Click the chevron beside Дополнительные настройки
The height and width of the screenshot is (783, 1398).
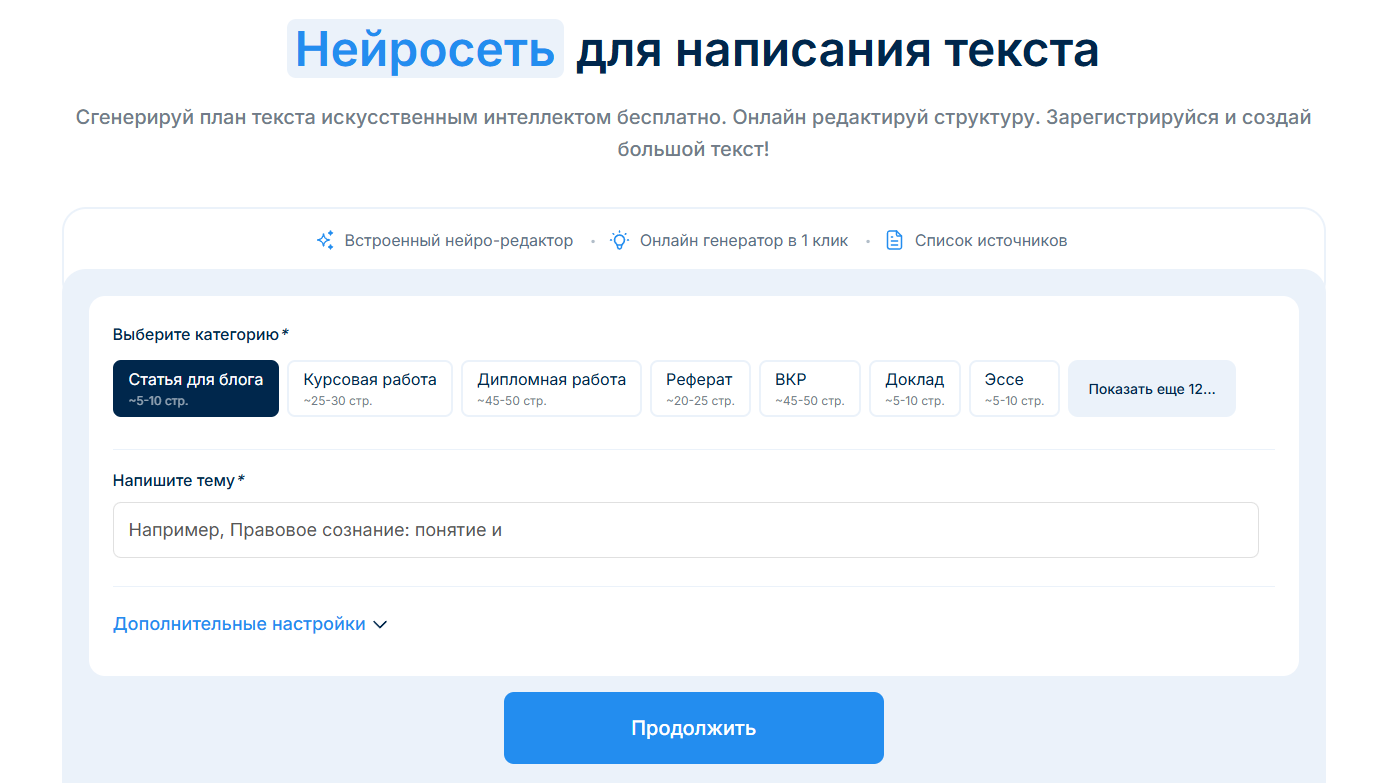380,624
